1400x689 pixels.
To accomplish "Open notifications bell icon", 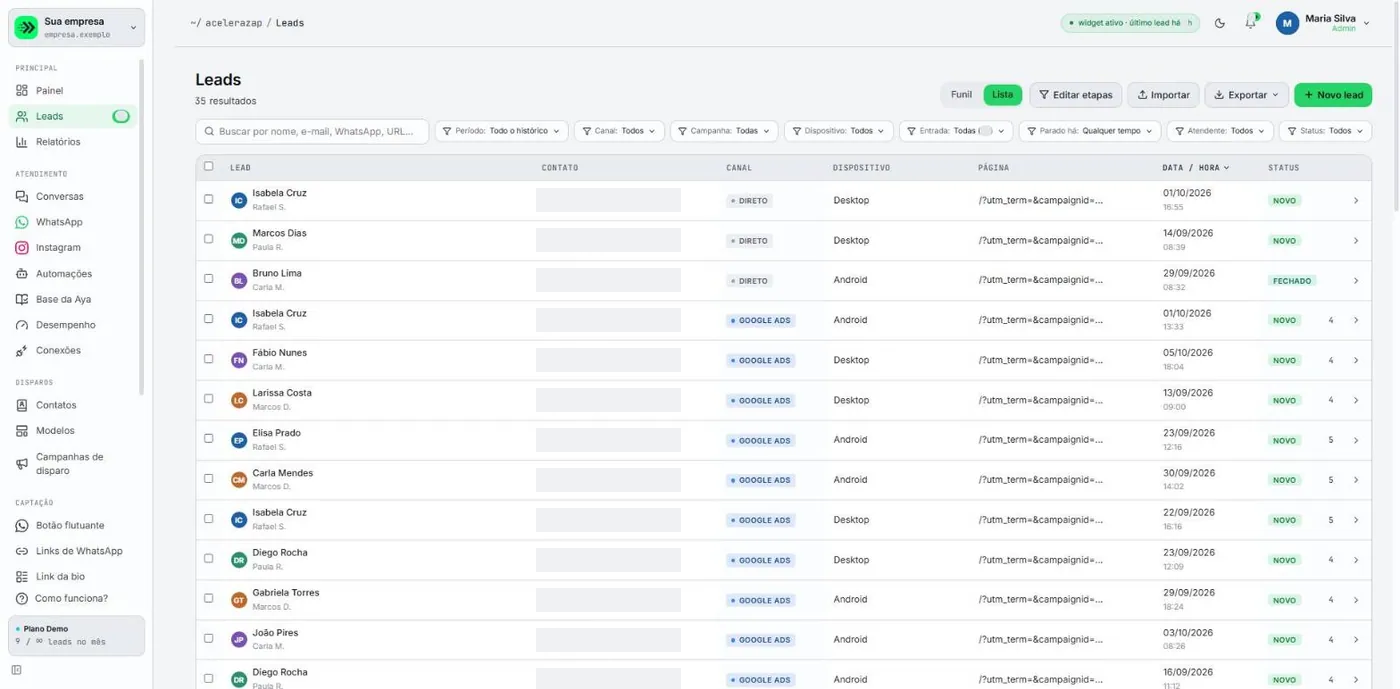I will point(1250,22).
